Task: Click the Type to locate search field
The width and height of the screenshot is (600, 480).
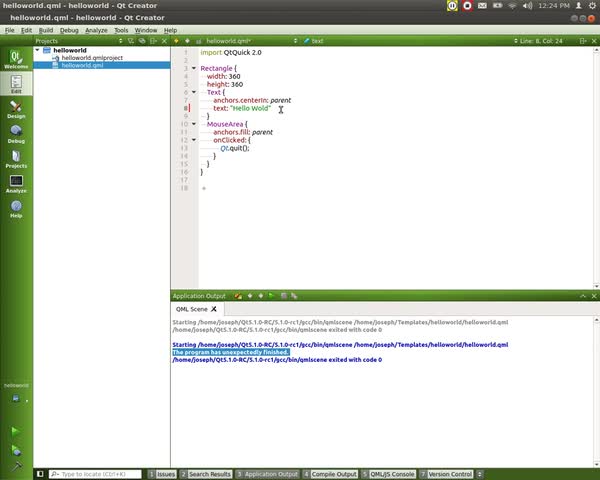Action: click(95, 474)
